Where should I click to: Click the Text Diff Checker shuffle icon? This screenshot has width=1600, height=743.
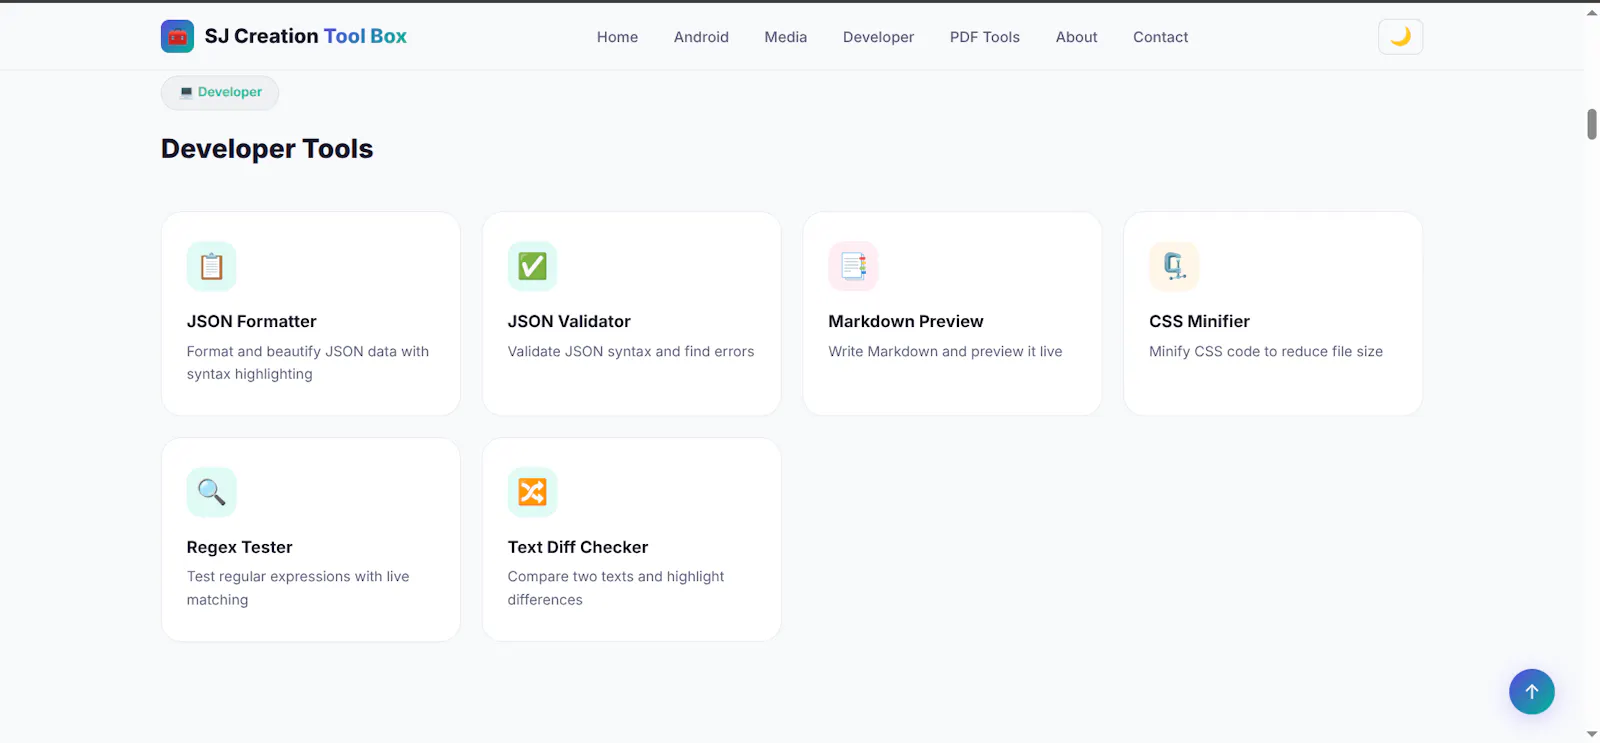pyautogui.click(x=532, y=492)
